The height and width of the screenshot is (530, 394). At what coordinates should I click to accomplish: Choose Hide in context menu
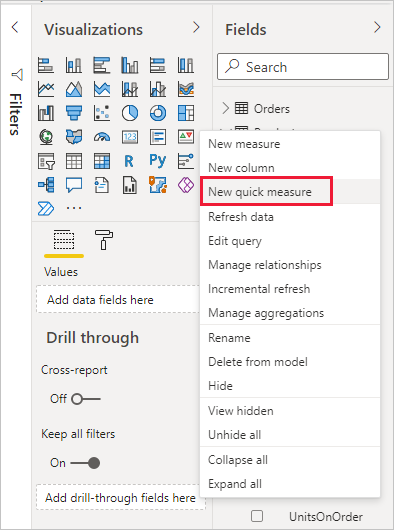click(x=290, y=386)
